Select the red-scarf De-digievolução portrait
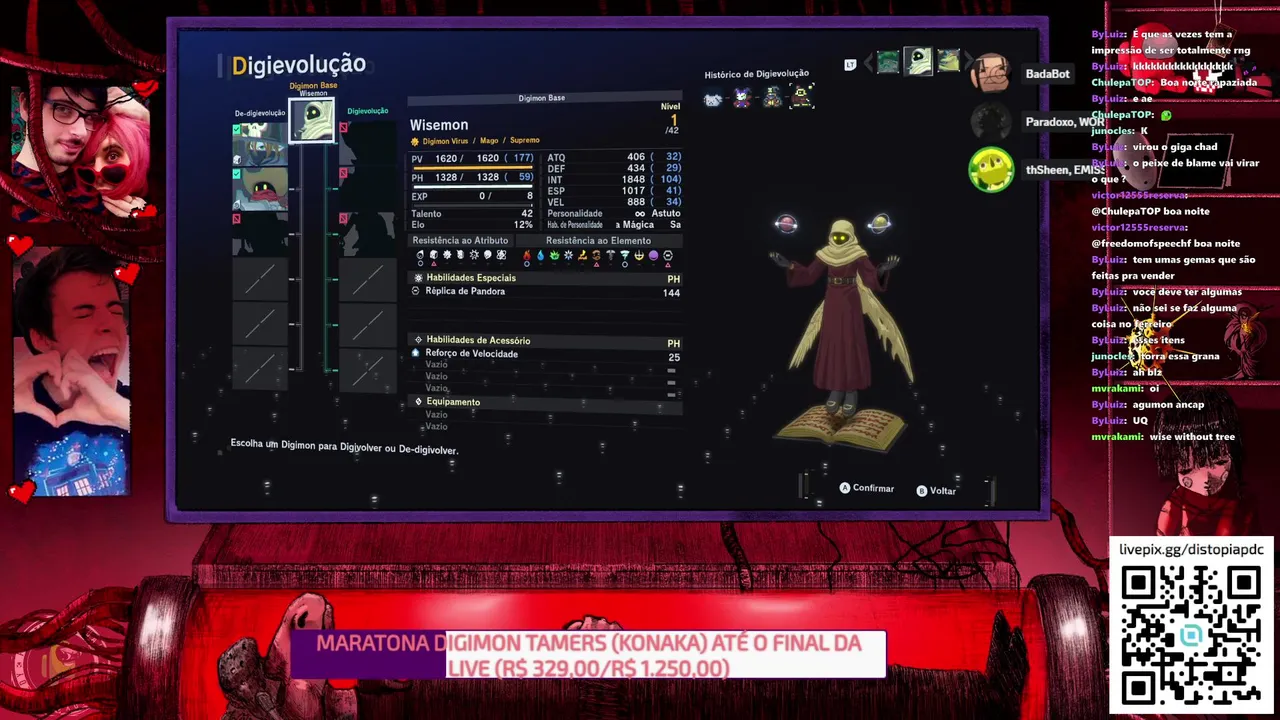 (261, 190)
